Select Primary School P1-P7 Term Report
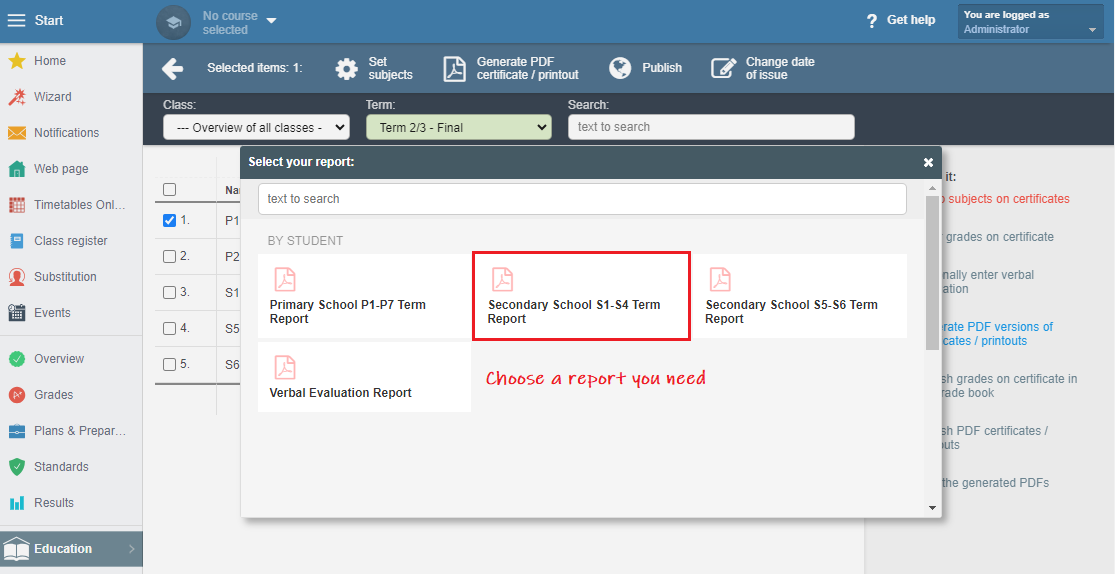The height and width of the screenshot is (574, 1115). pyautogui.click(x=364, y=297)
